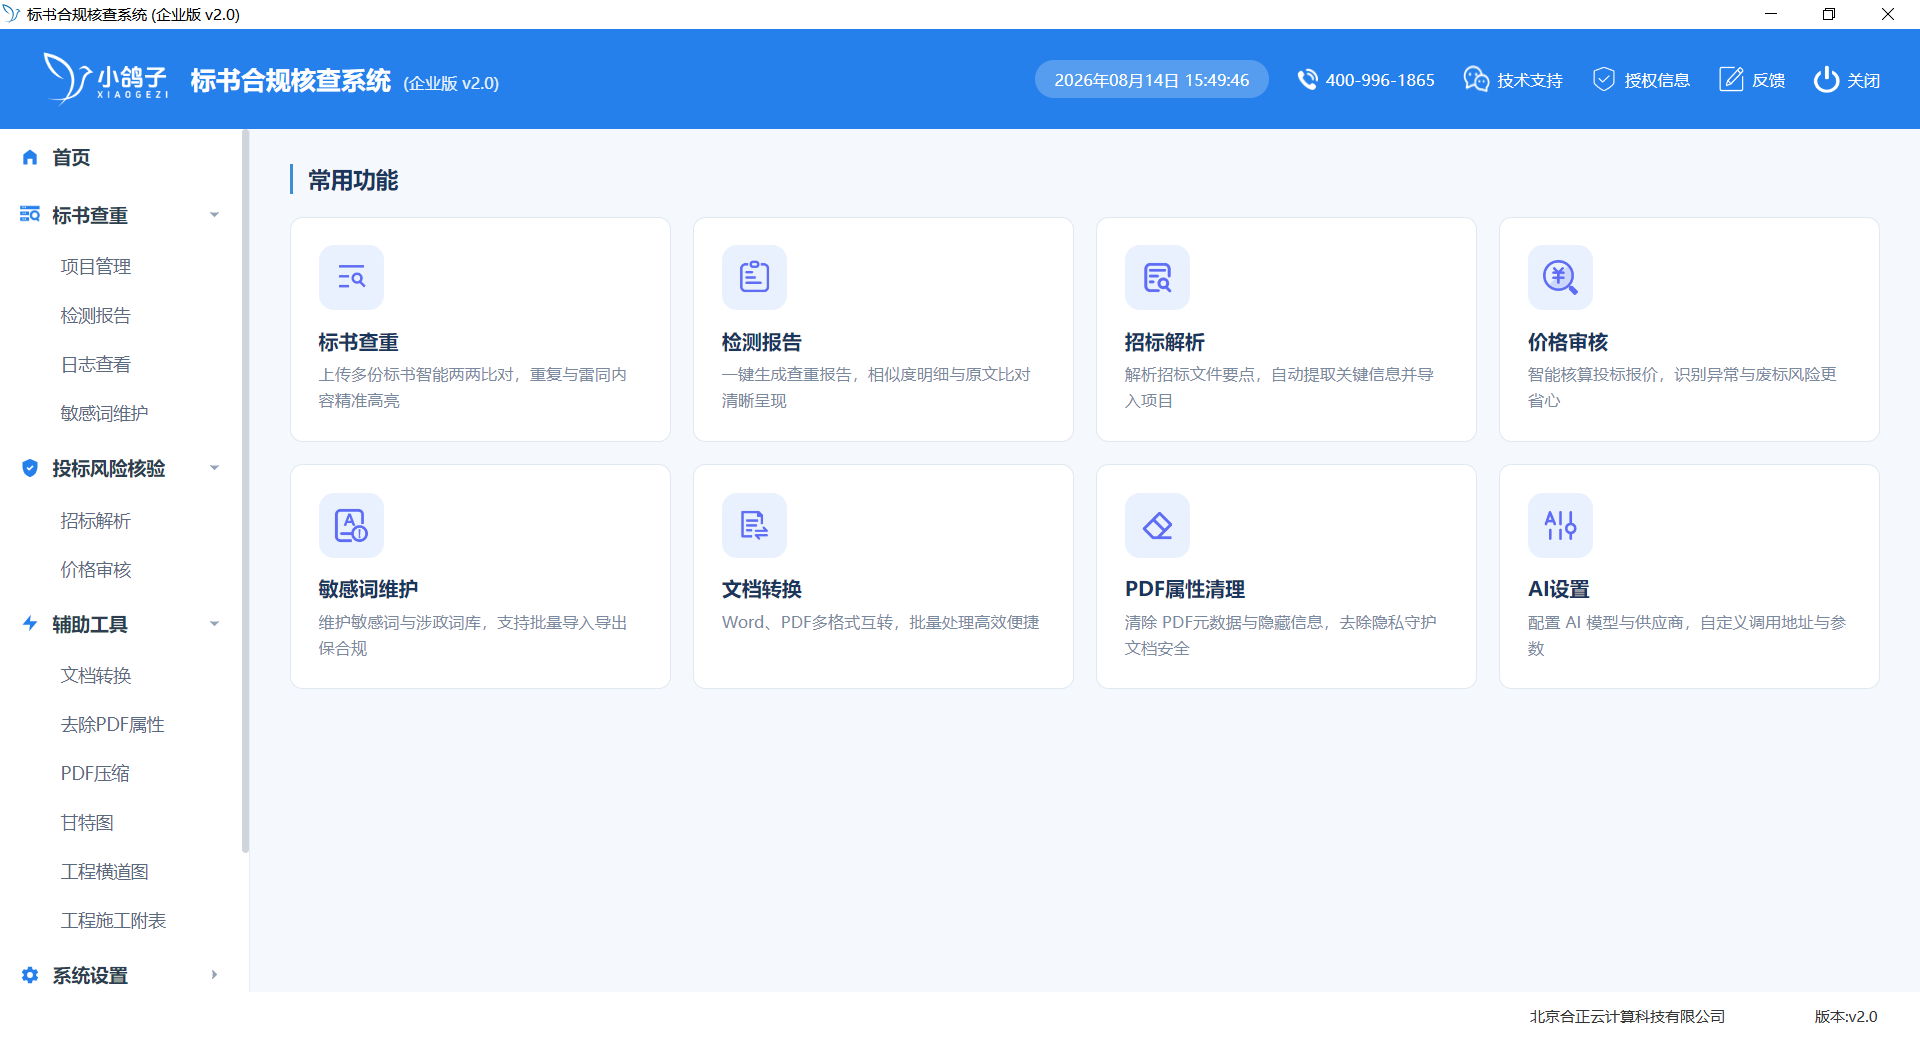1920x1041 pixels.
Task: Go to 敏感词维护 in the sidebar
Action: click(x=105, y=413)
